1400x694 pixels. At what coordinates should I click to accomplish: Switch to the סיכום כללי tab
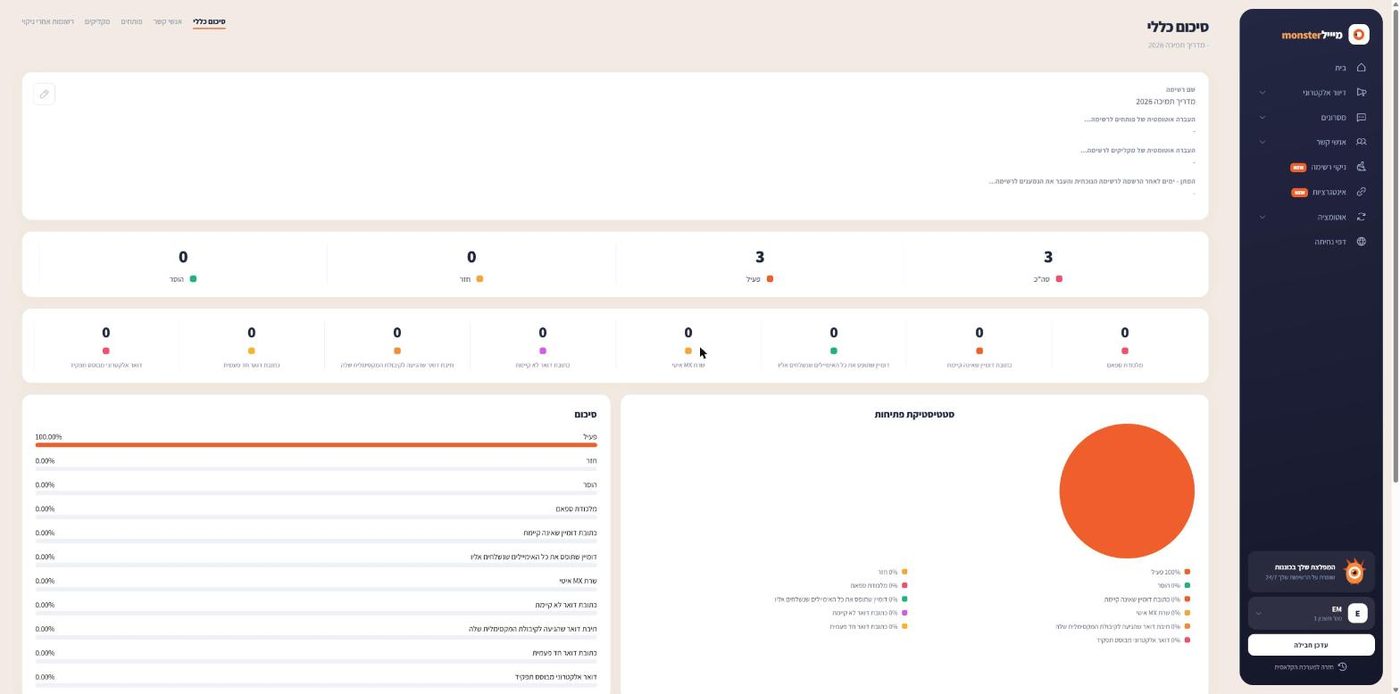[x=209, y=22]
